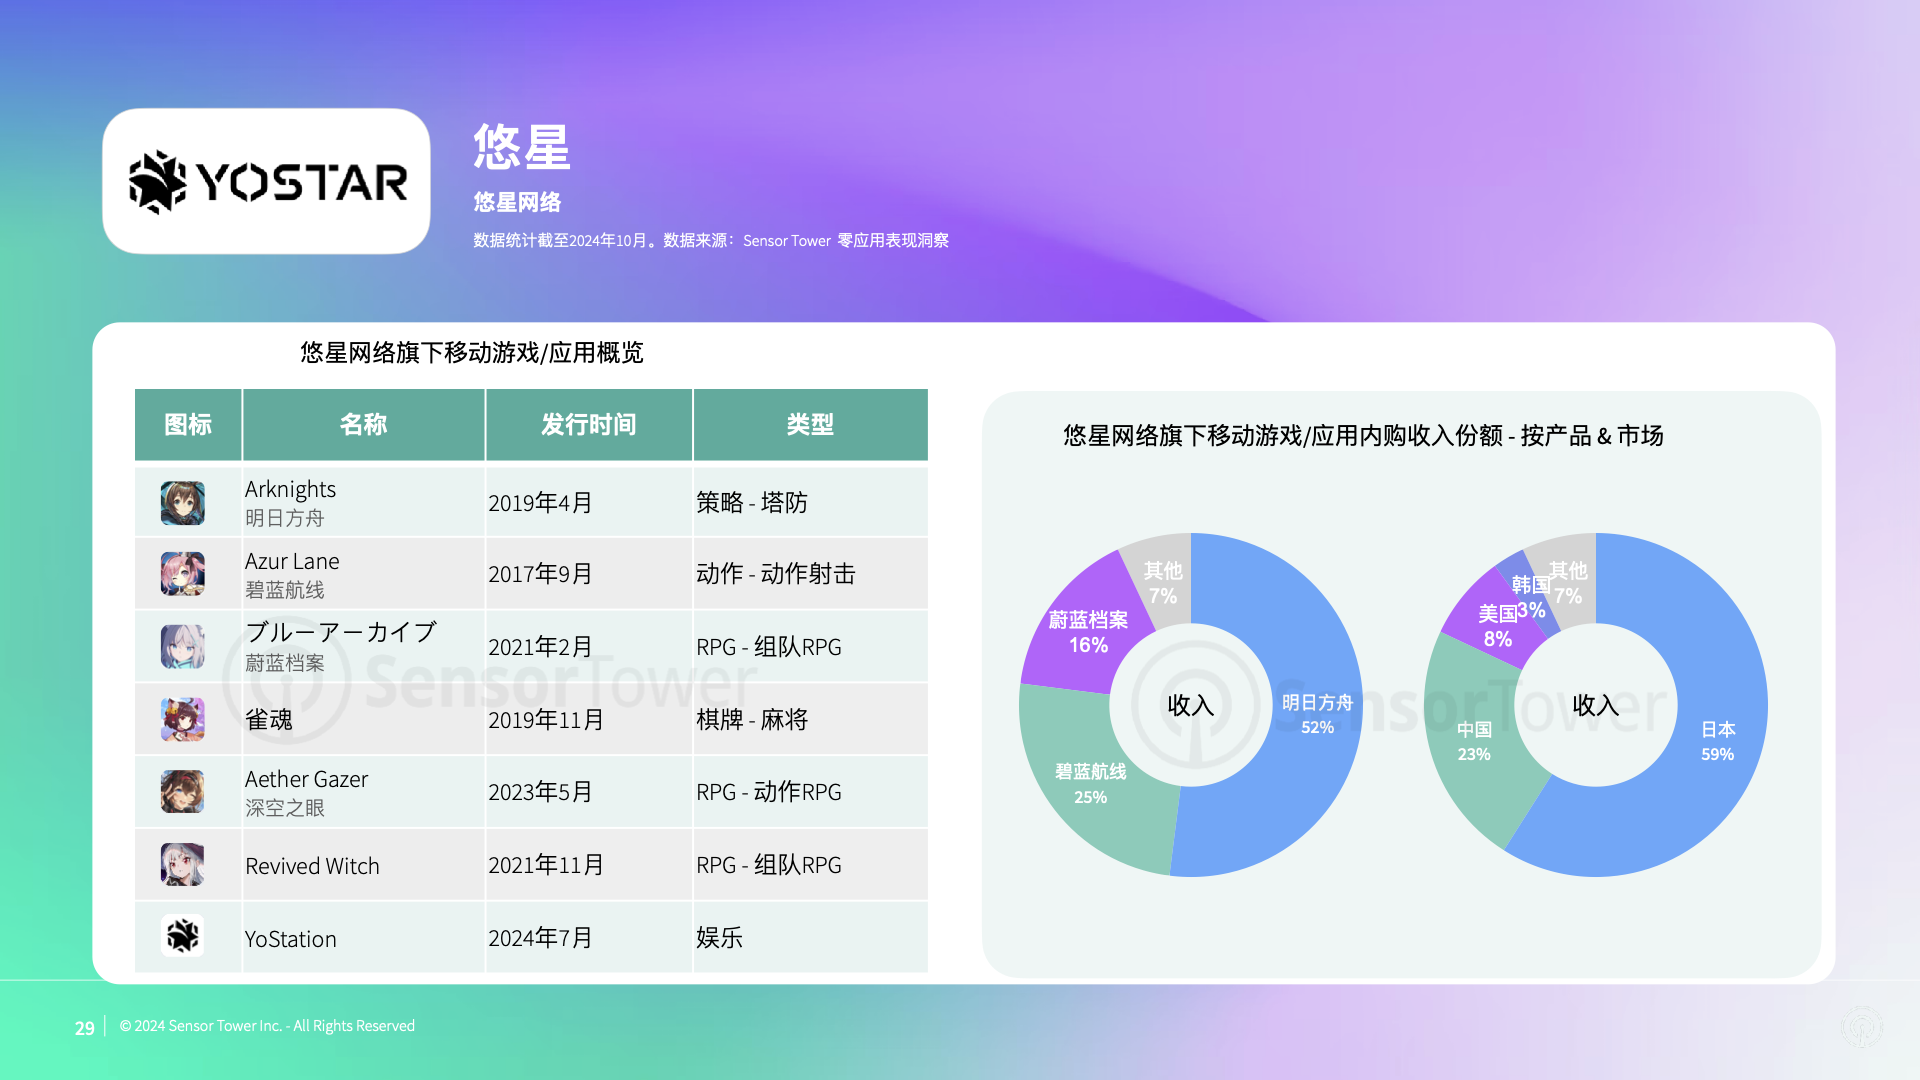Click the Azur Lane game icon
Screen dimensions: 1920x1080
183,574
